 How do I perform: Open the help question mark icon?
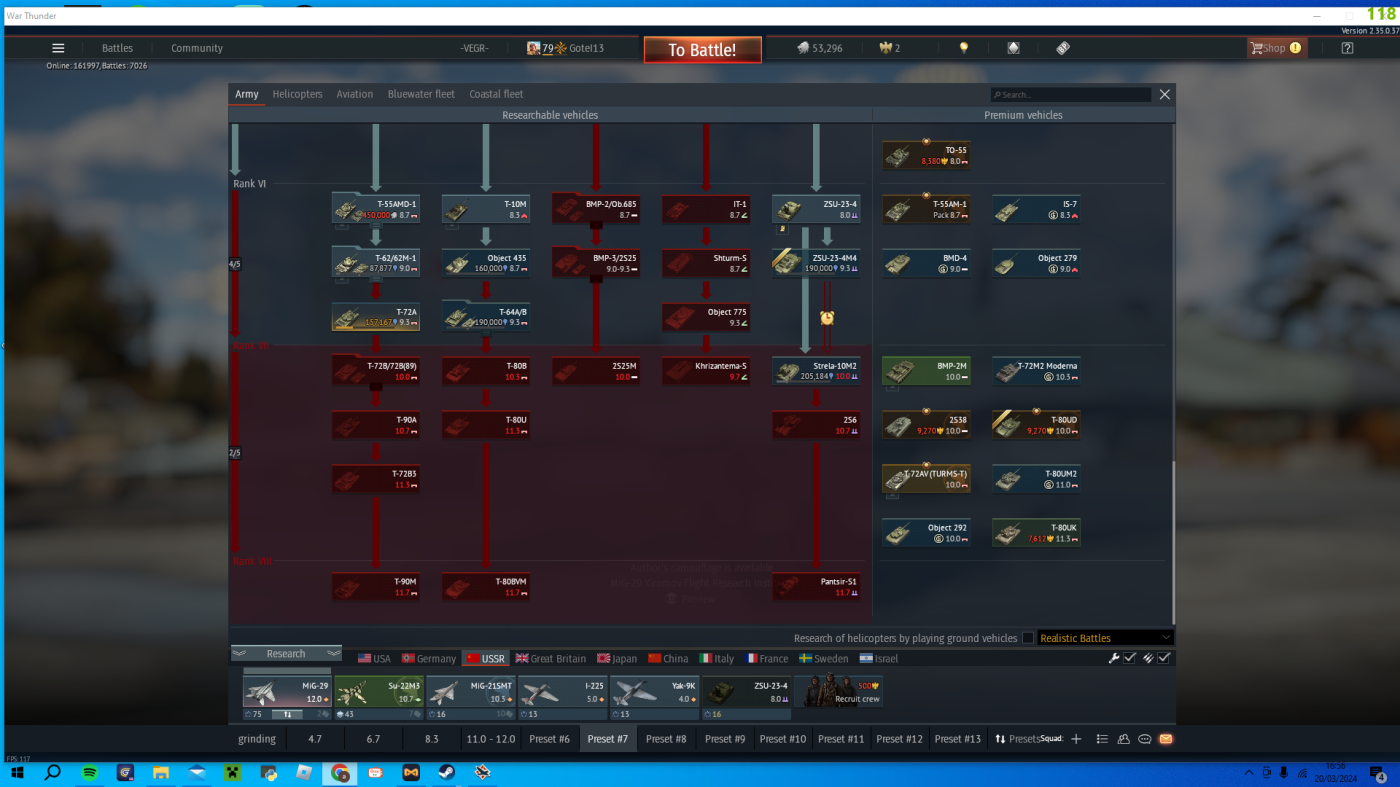1347,48
